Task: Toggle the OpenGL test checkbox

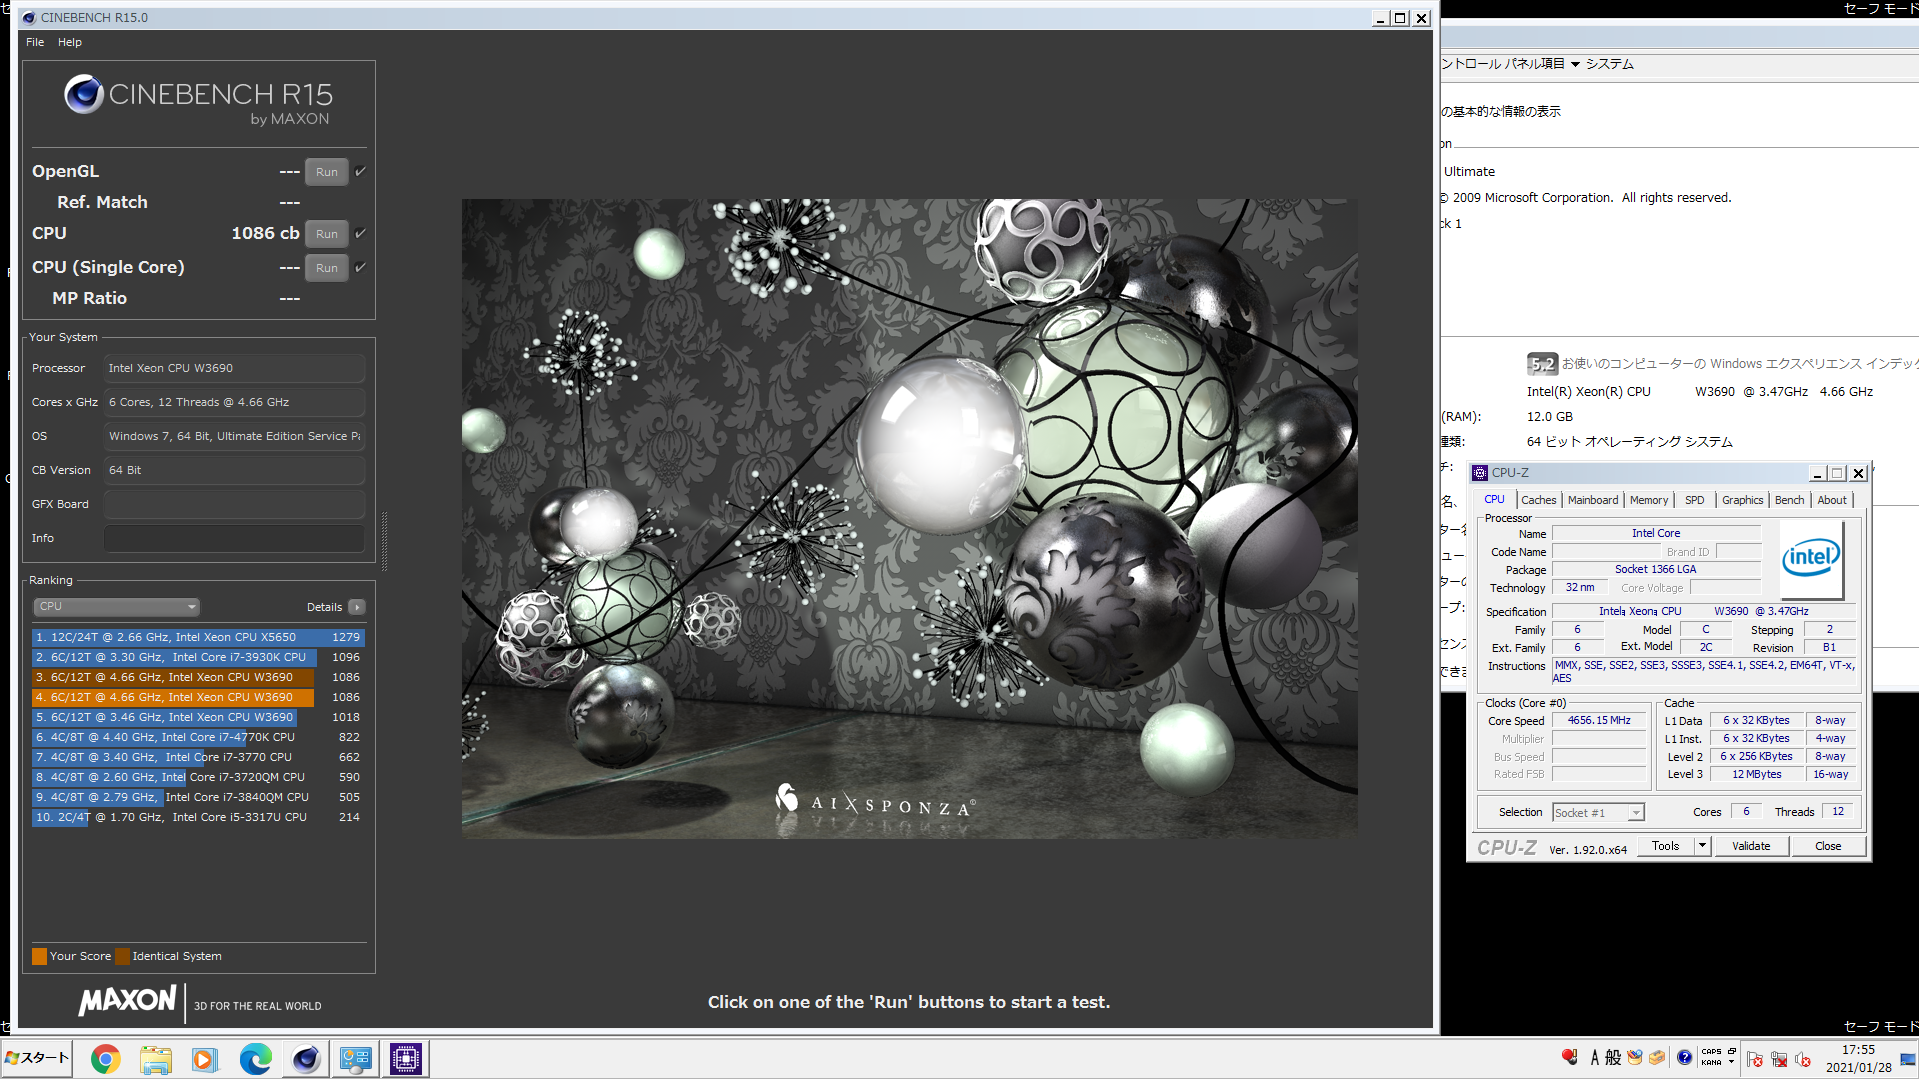Action: click(360, 171)
